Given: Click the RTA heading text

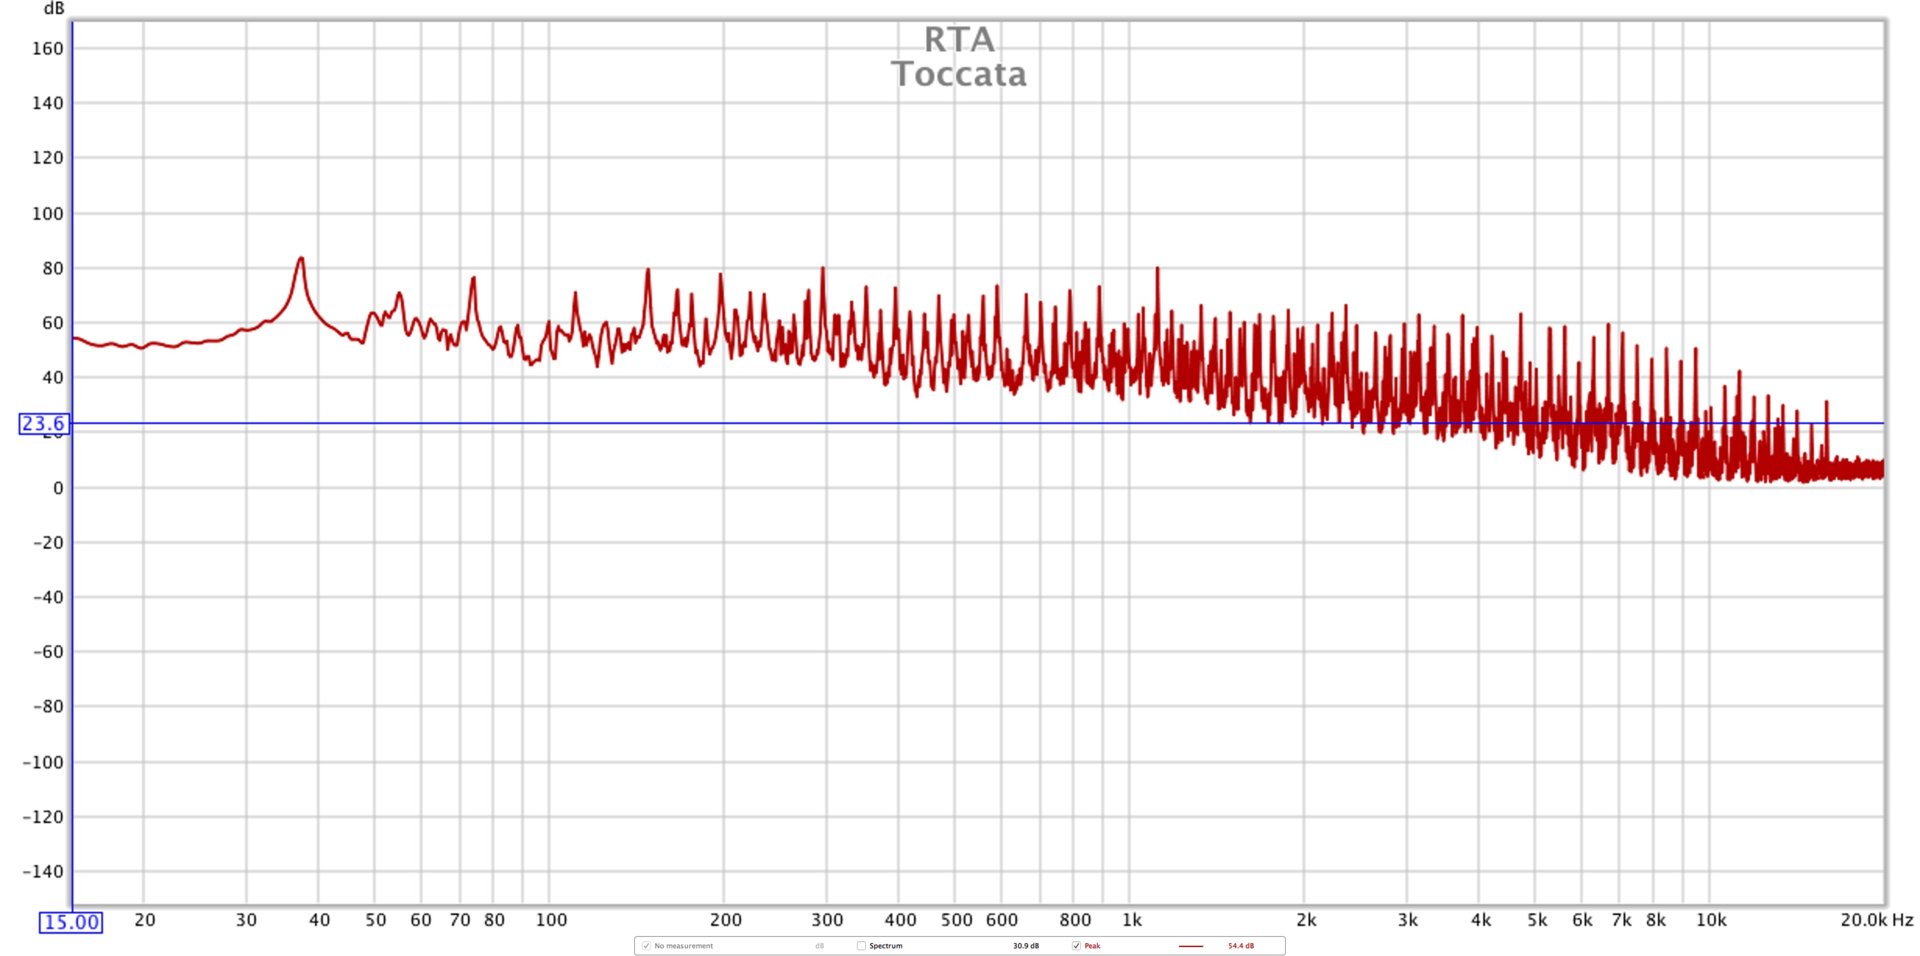Looking at the screenshot, I should [959, 40].
